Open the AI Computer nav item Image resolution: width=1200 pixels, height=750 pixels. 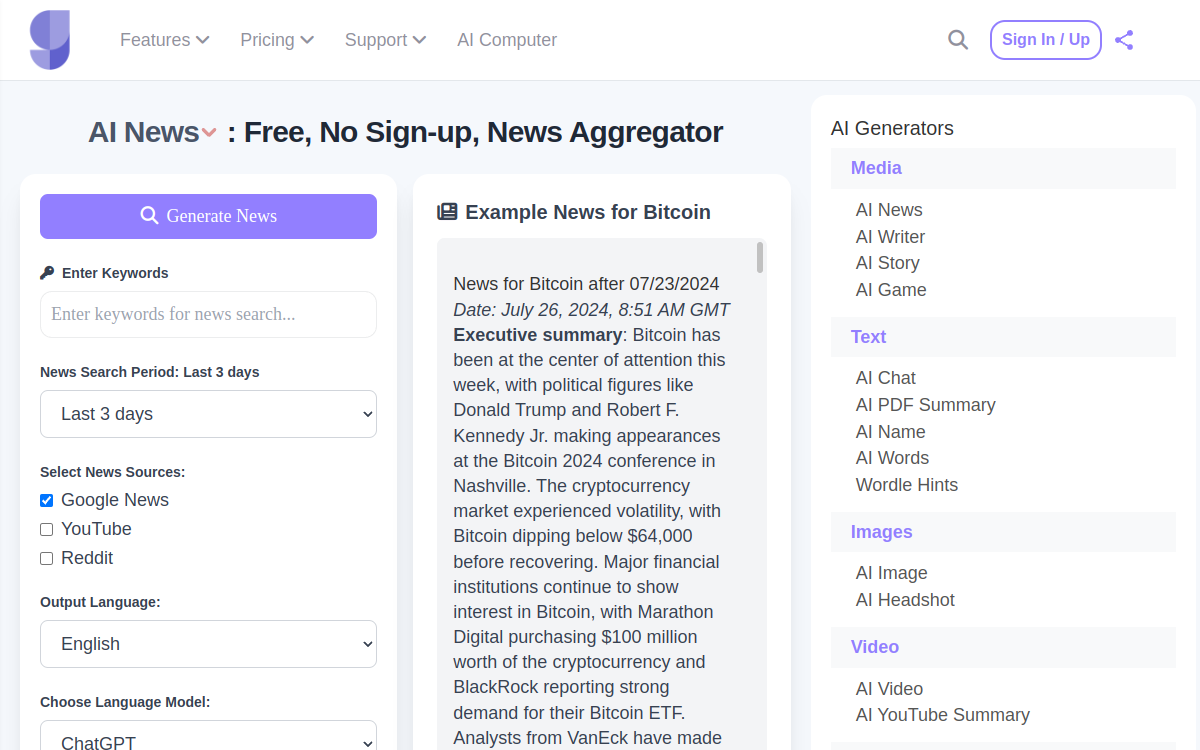click(507, 40)
